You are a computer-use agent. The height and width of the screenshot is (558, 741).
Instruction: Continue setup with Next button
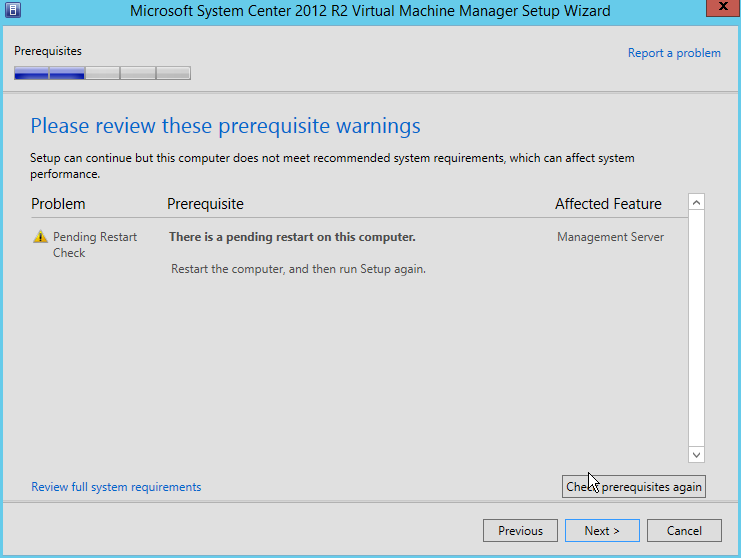click(602, 531)
